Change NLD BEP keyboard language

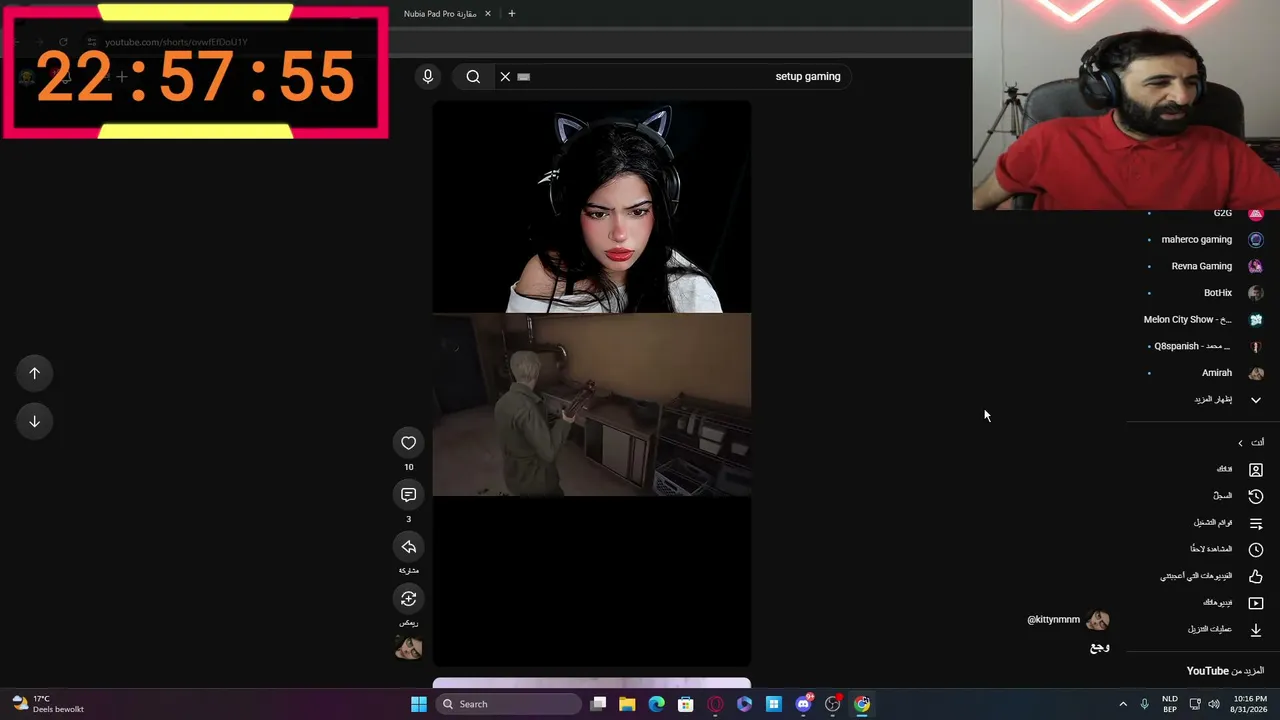[x=1170, y=704]
